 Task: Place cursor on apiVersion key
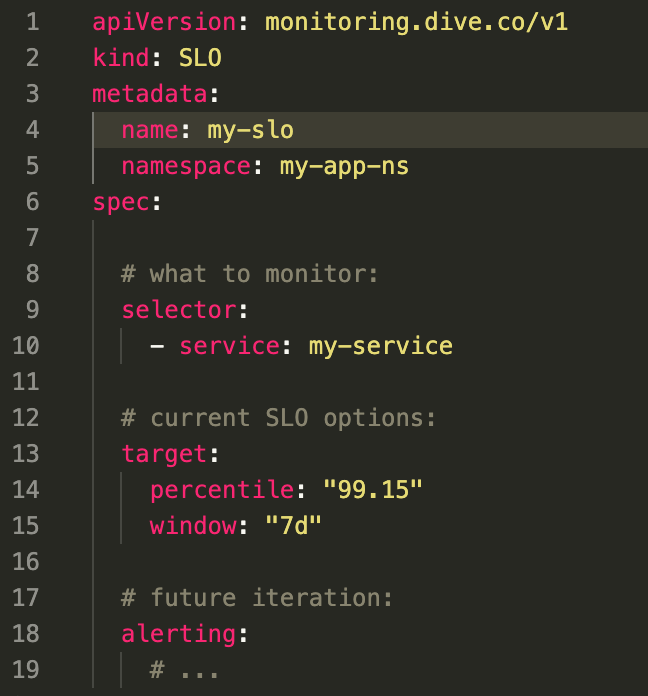coord(164,22)
